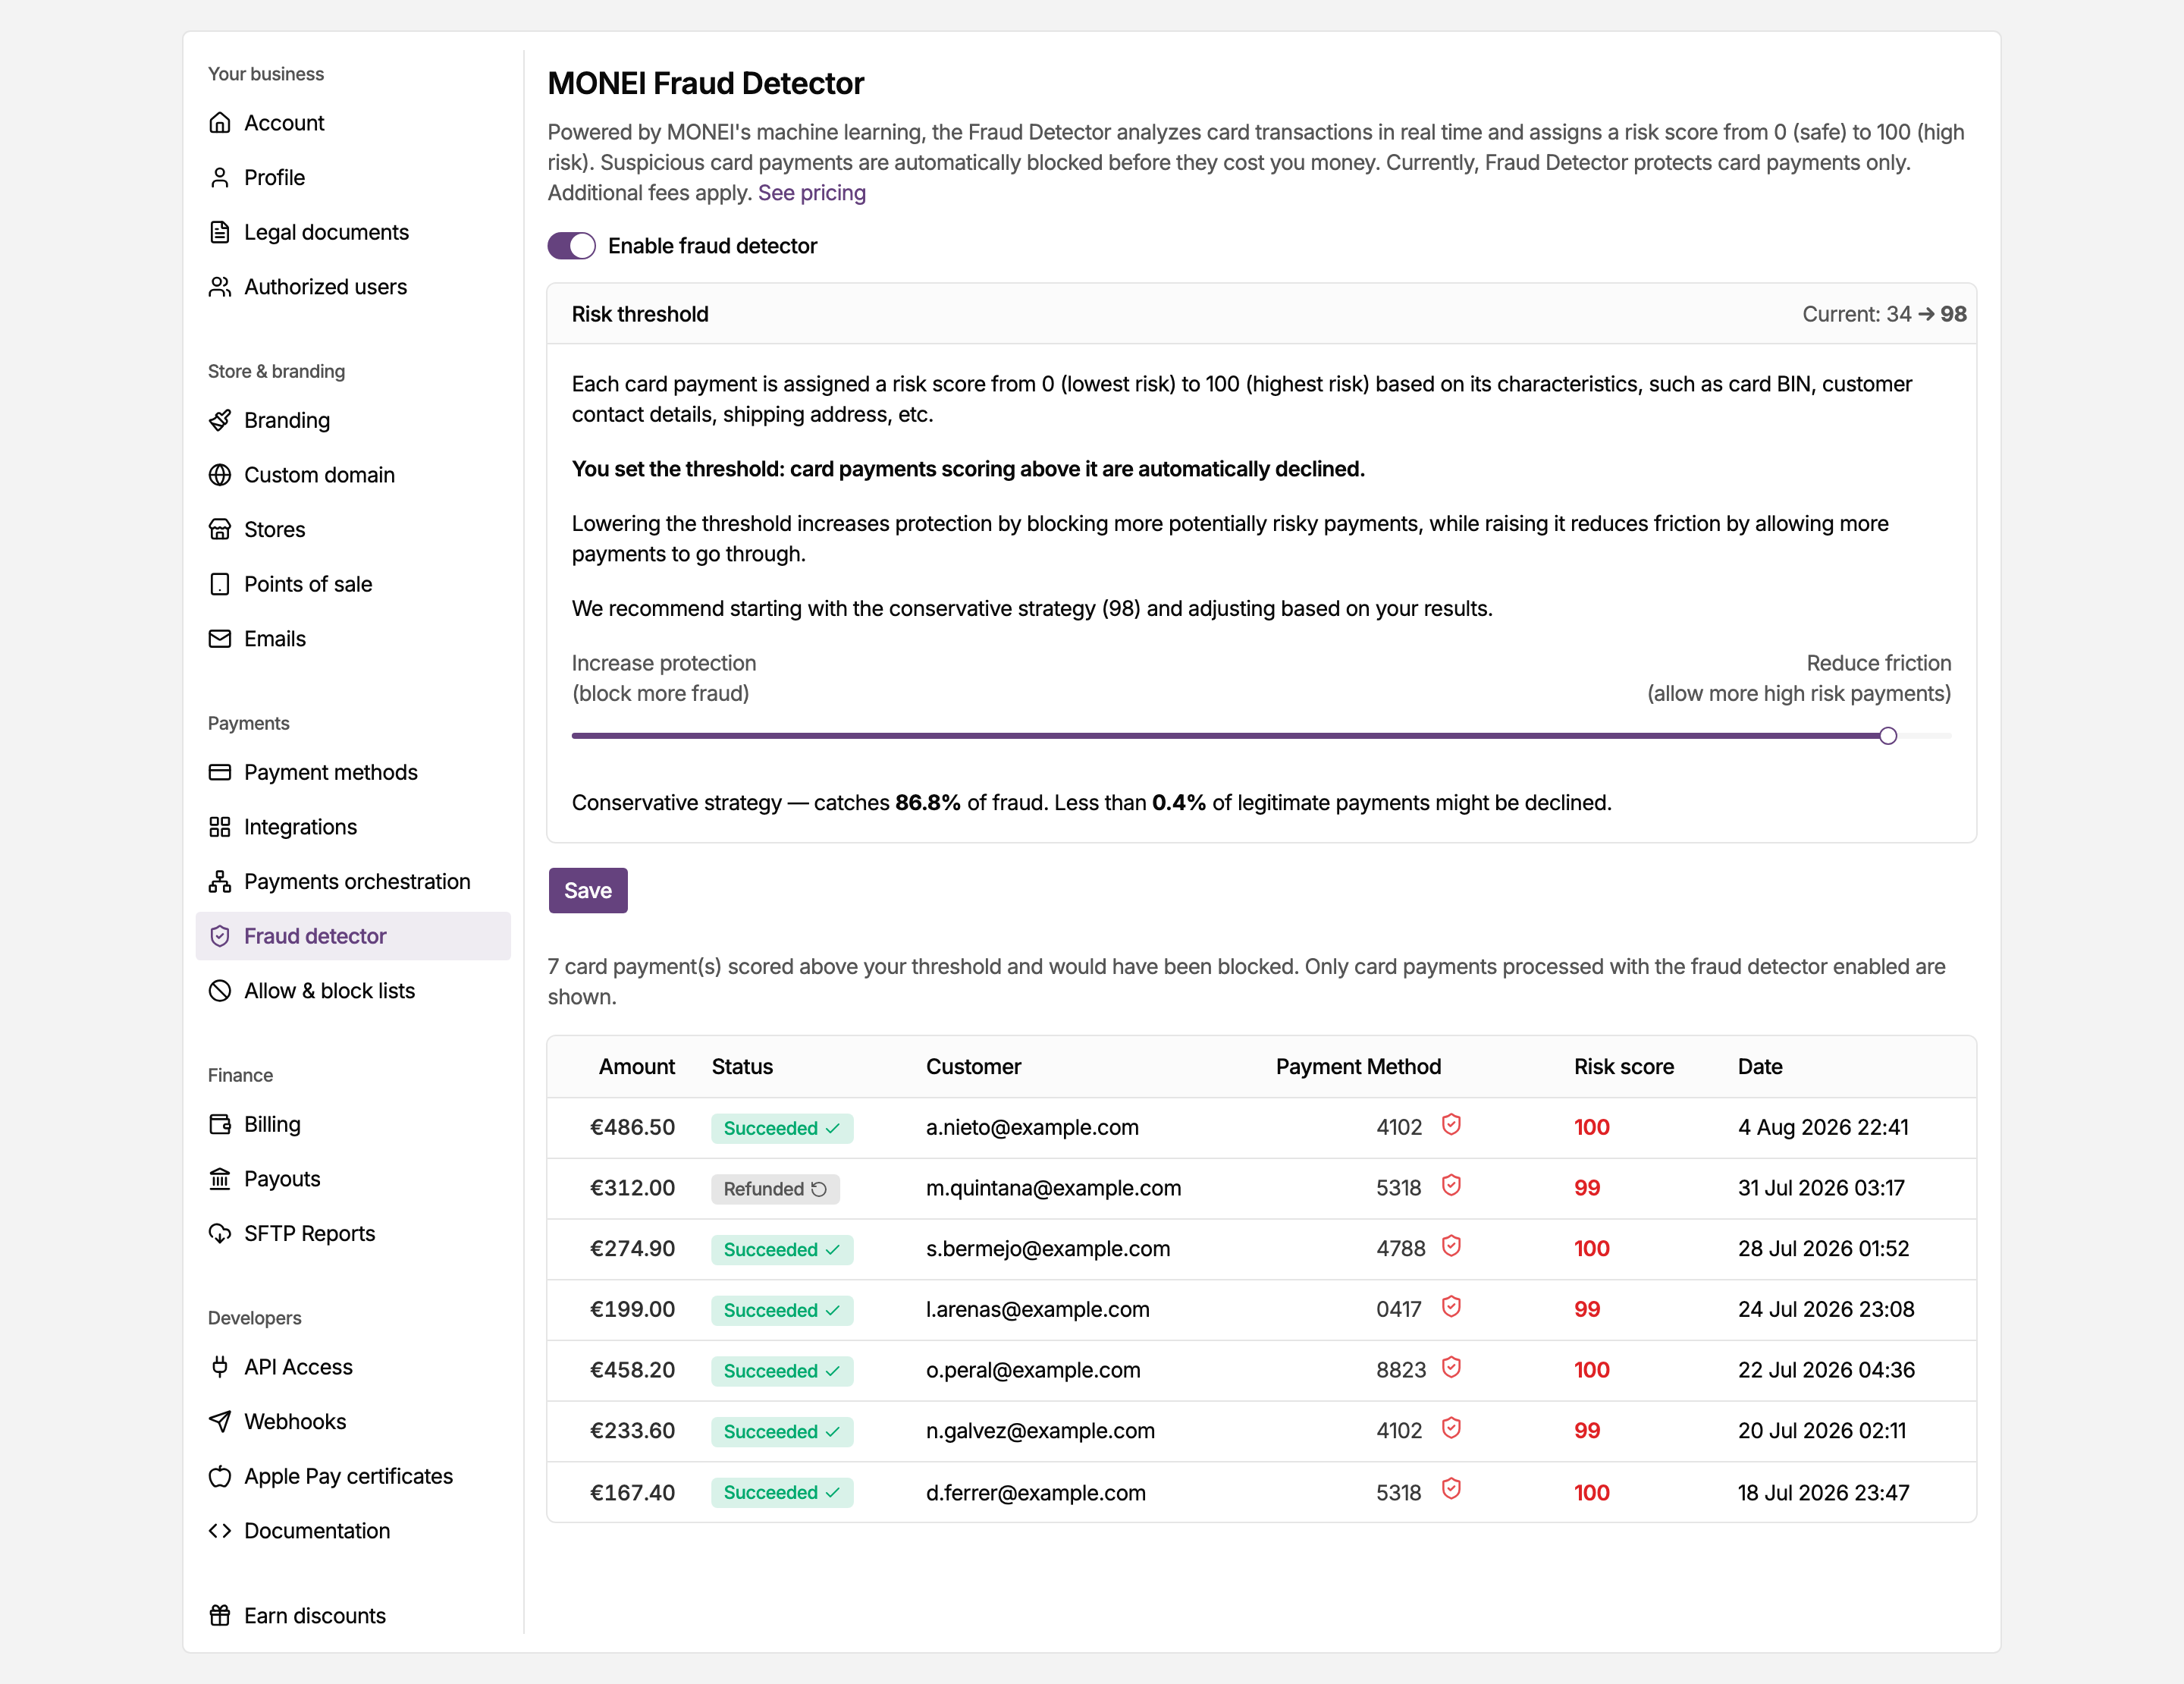Open Earn discounts in sidebar
The height and width of the screenshot is (1684, 2184).
tap(353, 1616)
